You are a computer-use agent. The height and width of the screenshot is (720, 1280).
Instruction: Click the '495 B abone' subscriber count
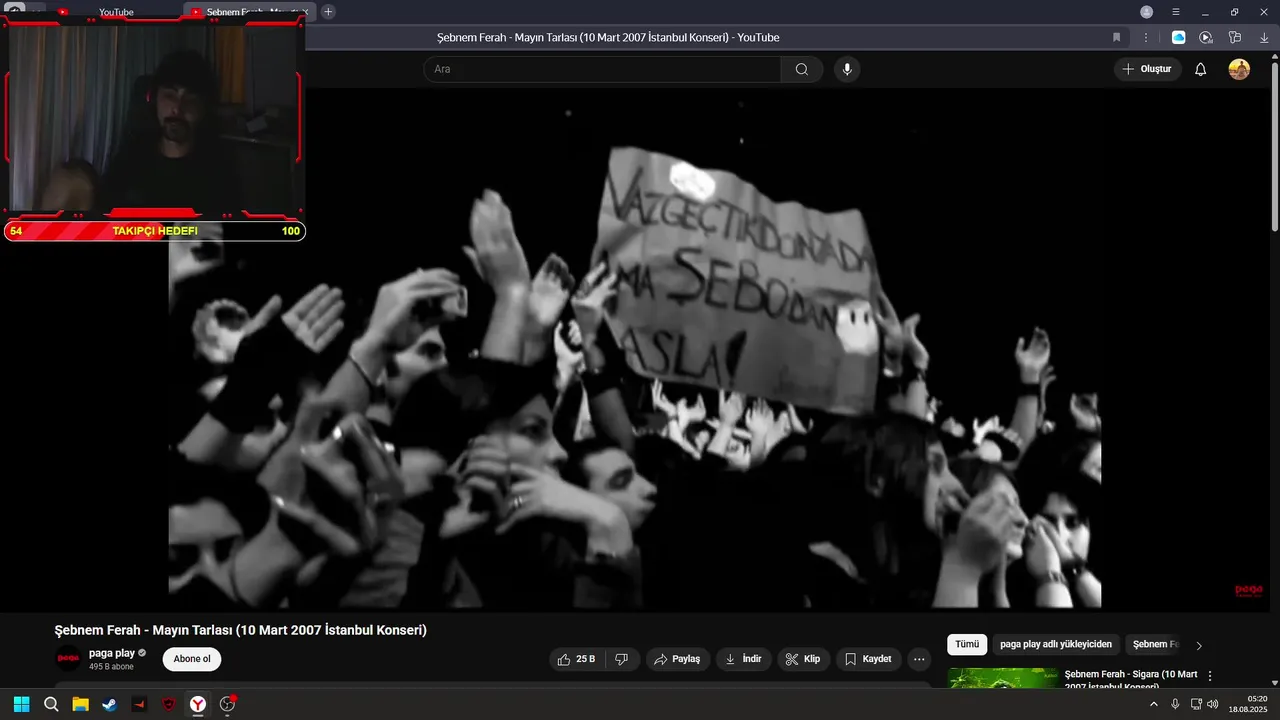[111, 667]
